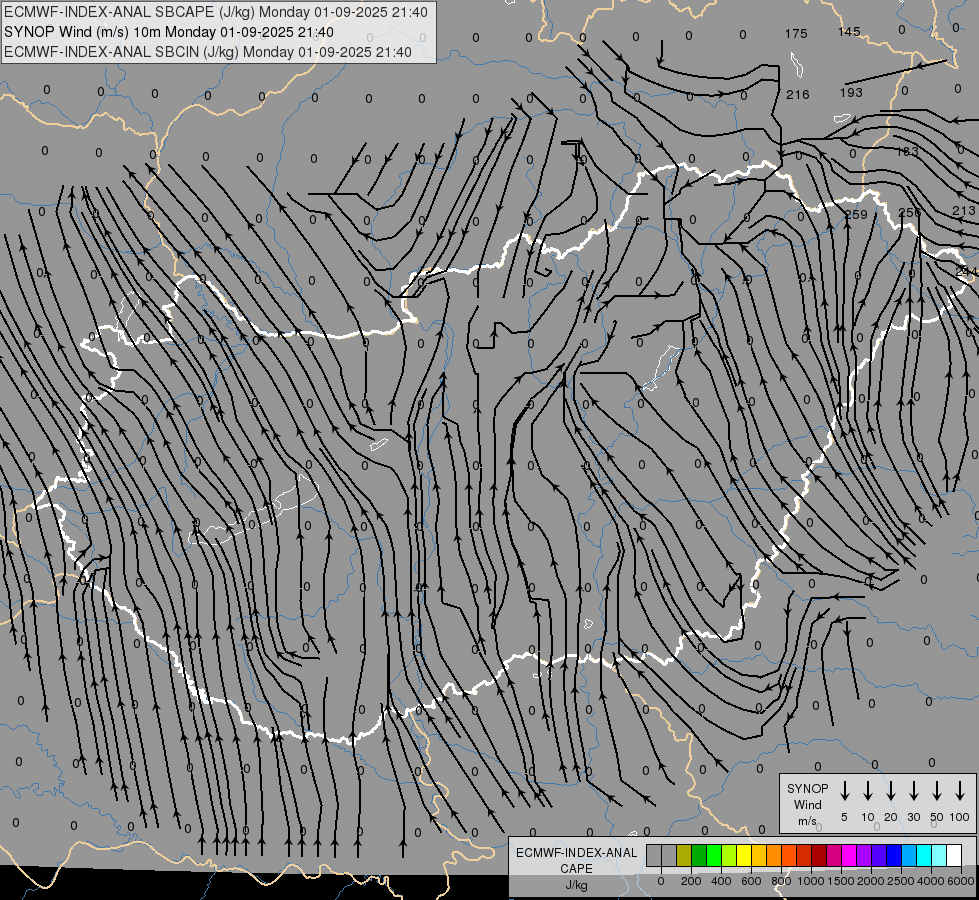The image size is (979, 900).
Task: Click the CAPE value 175 on map
Action: click(x=796, y=34)
